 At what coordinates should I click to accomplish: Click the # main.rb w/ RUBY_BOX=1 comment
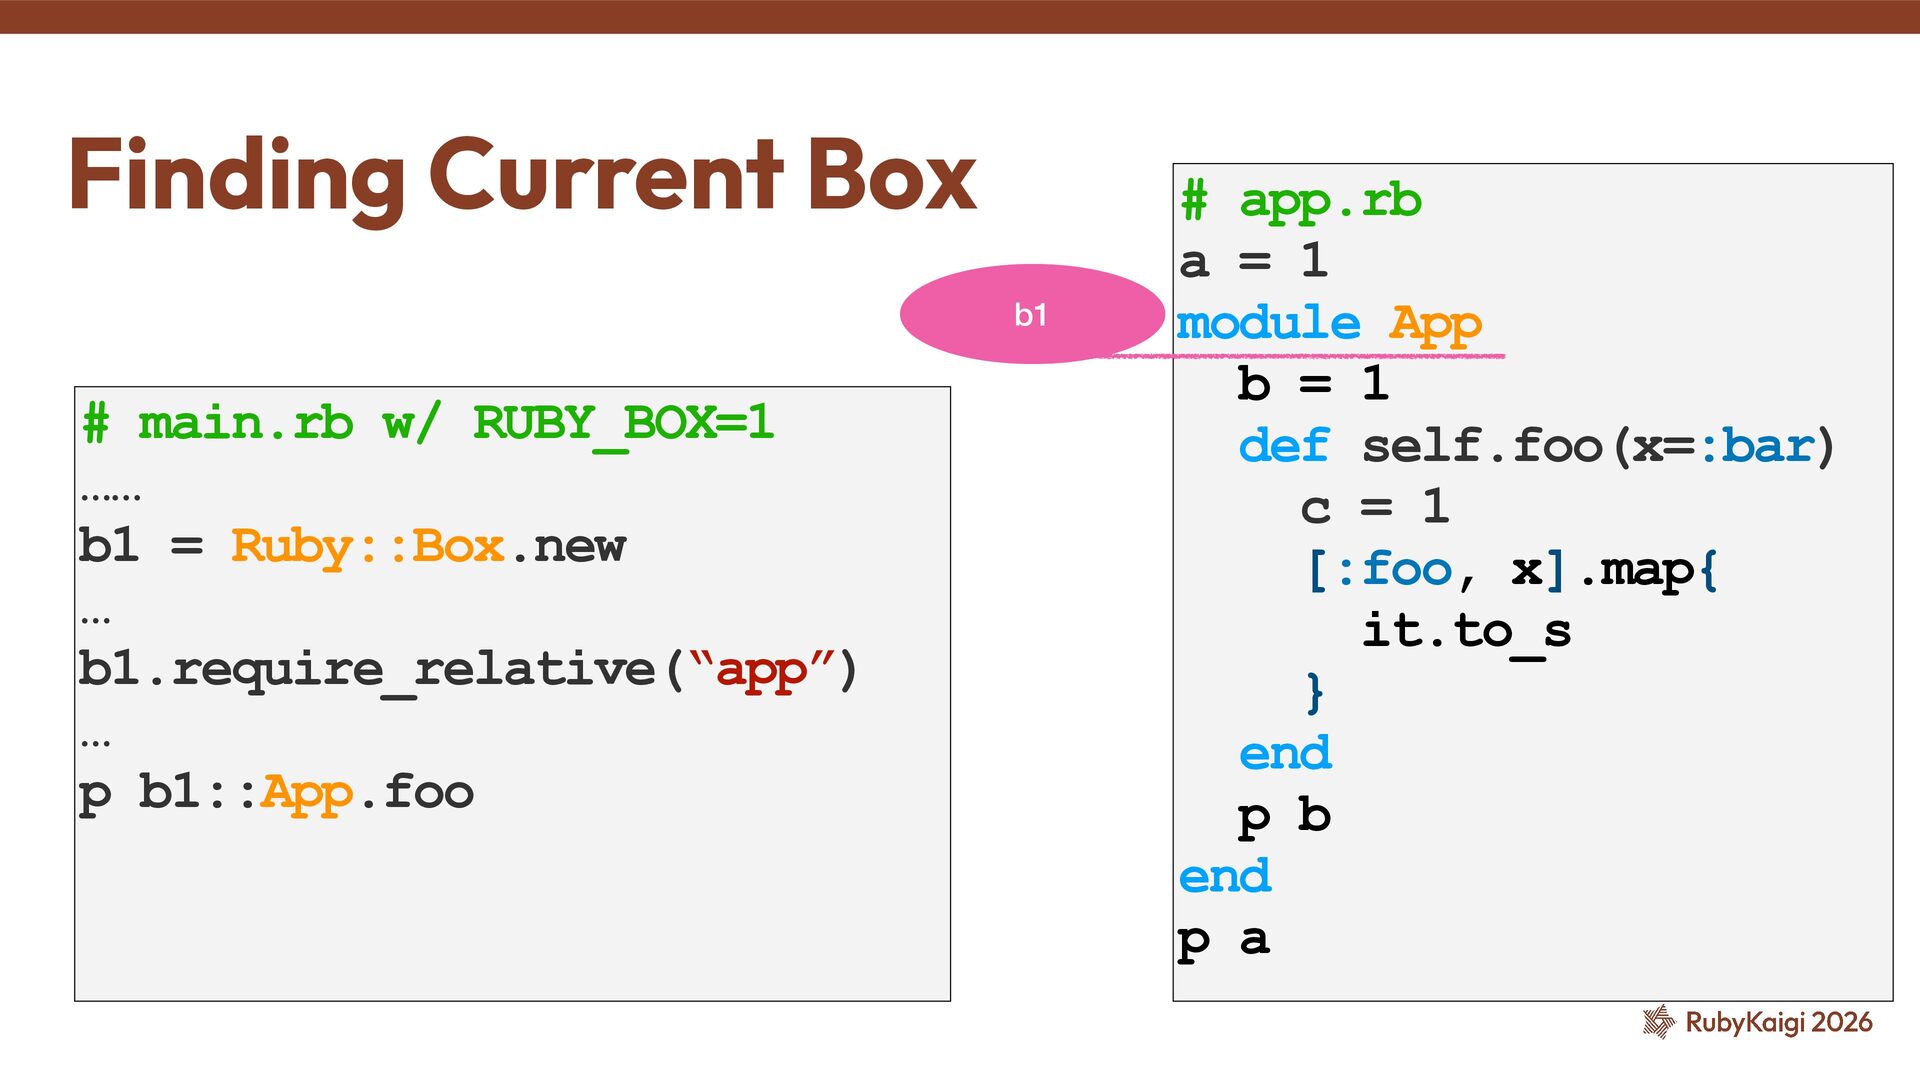(428, 423)
